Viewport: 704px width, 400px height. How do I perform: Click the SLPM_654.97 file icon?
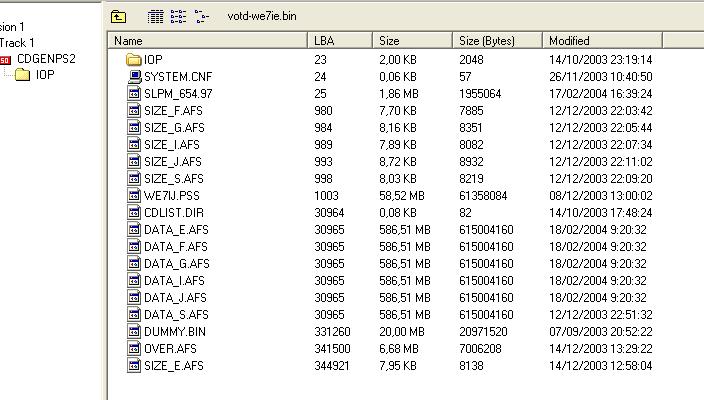pyautogui.click(x=134, y=93)
